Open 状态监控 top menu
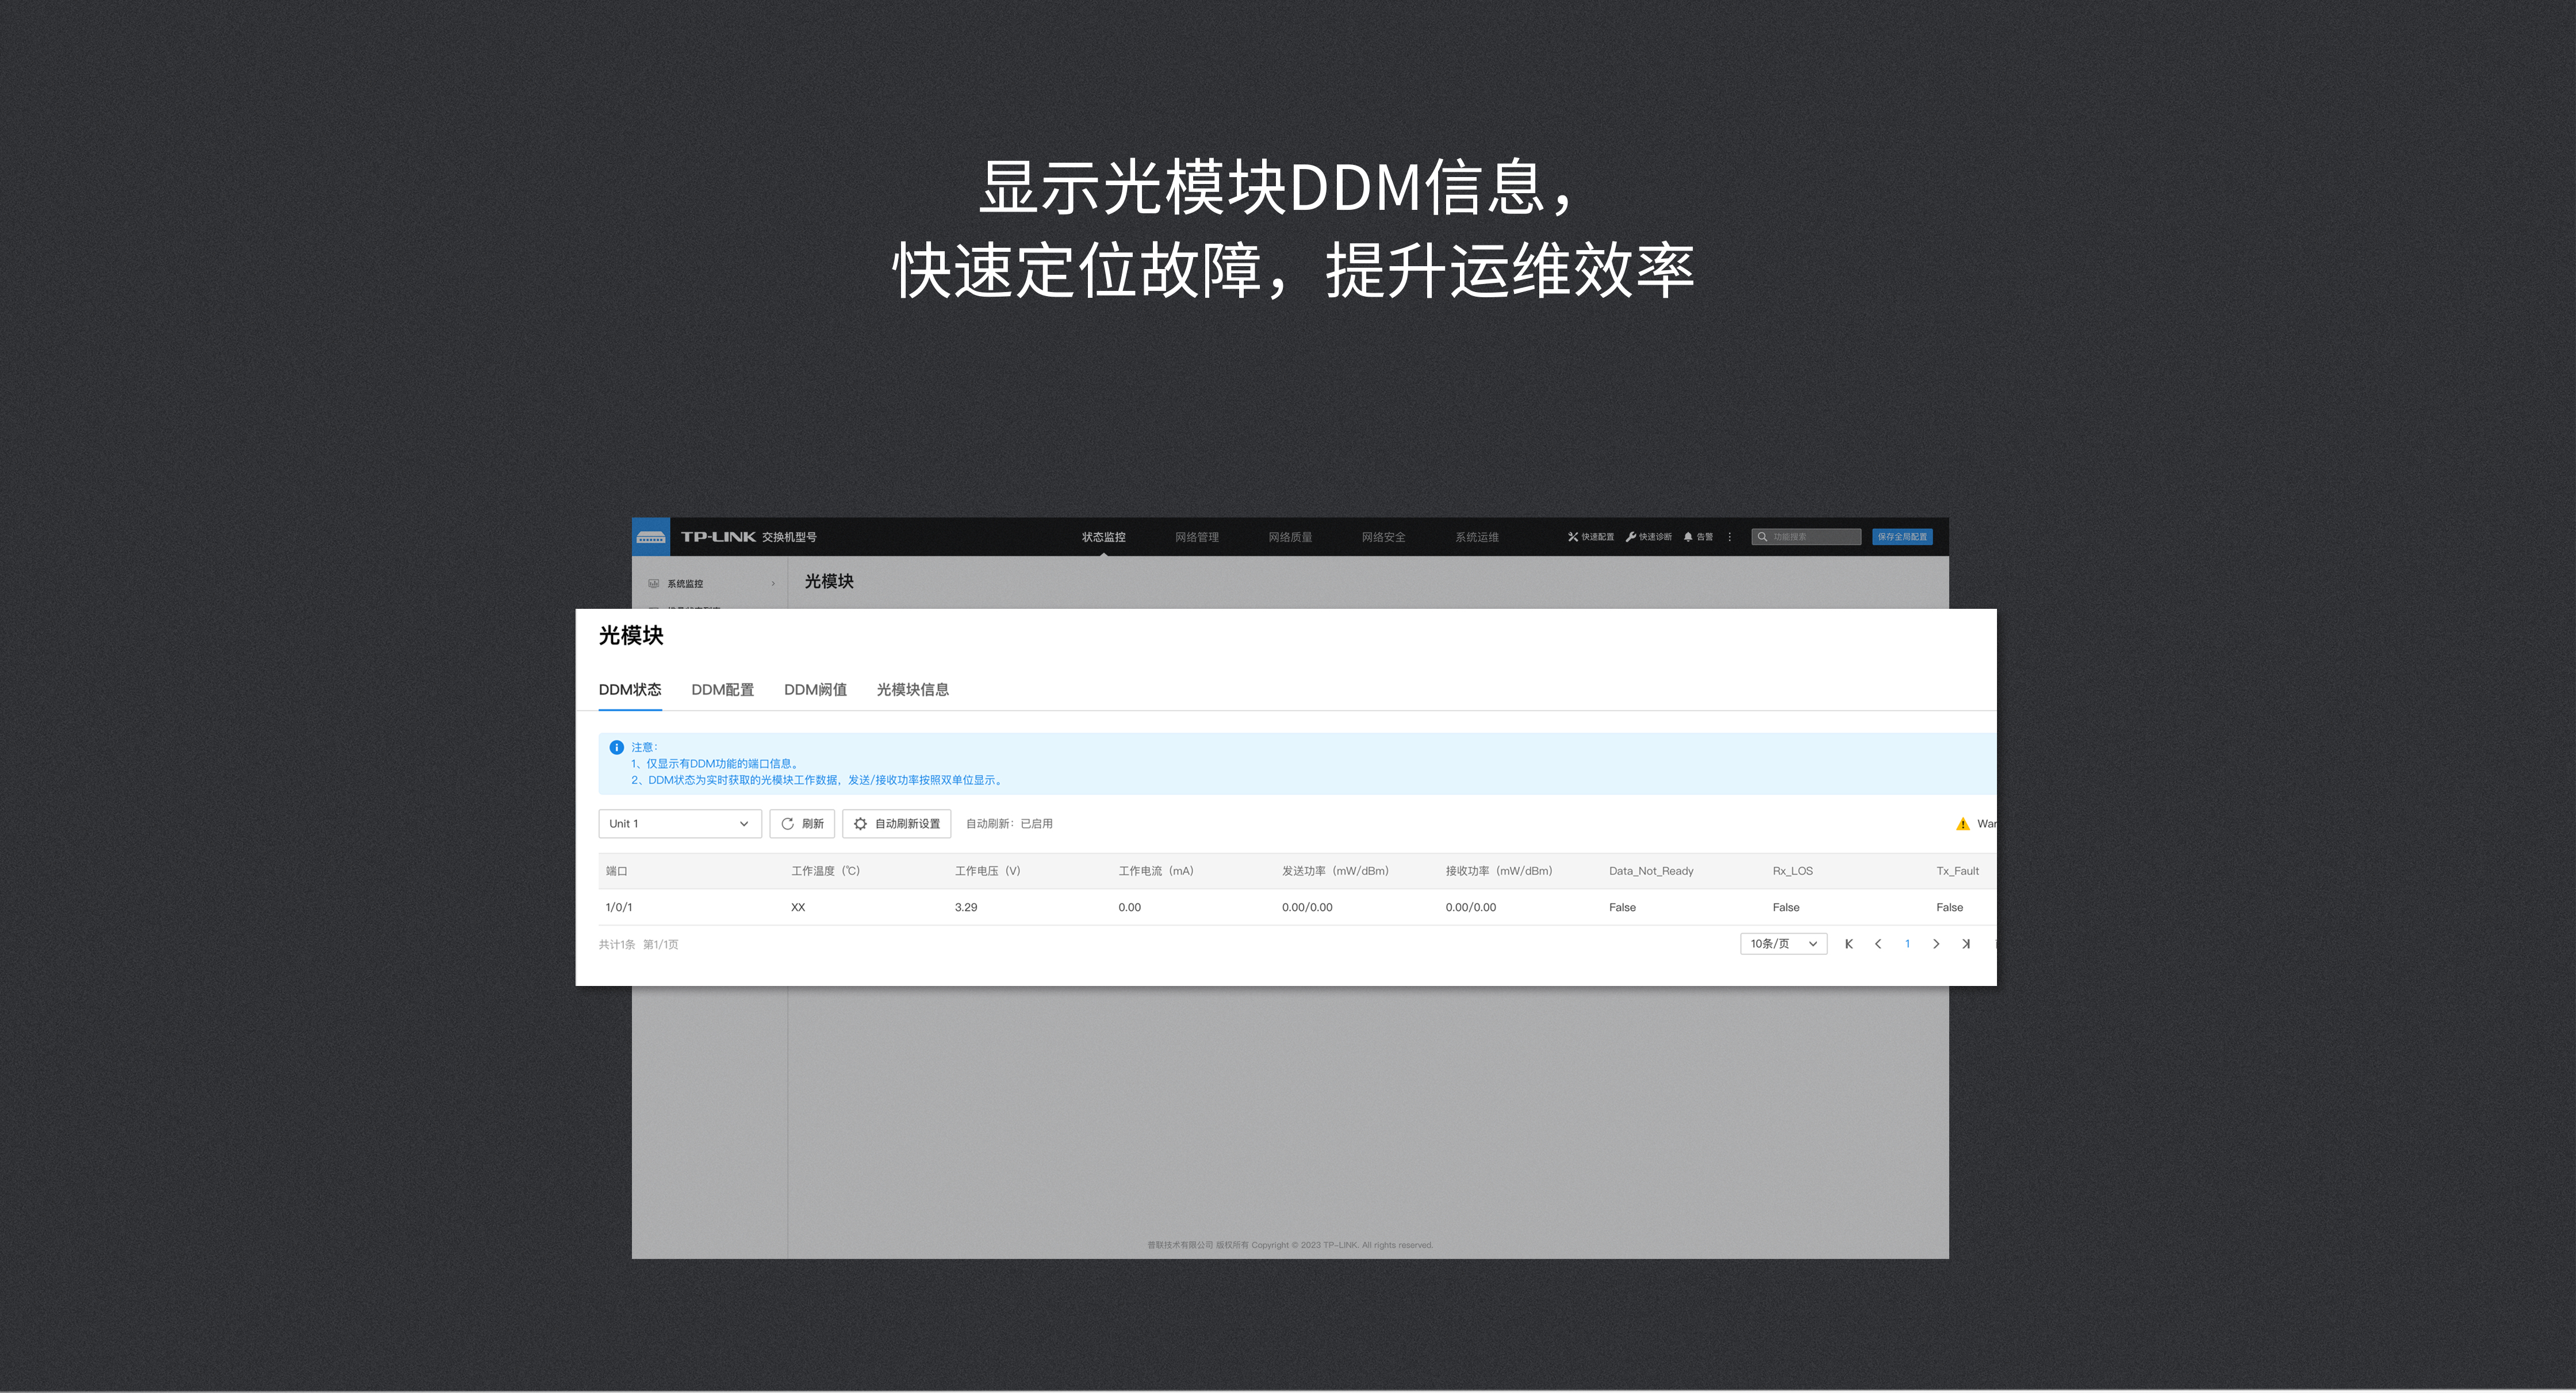 1104,537
